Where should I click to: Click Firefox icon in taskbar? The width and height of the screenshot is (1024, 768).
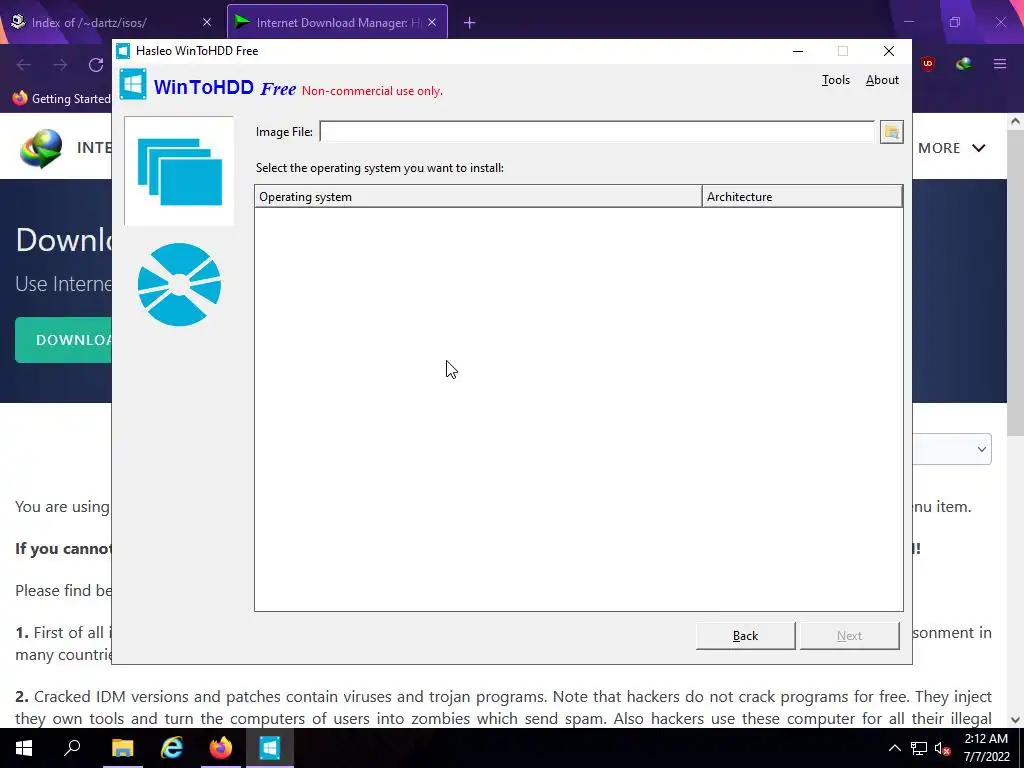pyautogui.click(x=221, y=748)
